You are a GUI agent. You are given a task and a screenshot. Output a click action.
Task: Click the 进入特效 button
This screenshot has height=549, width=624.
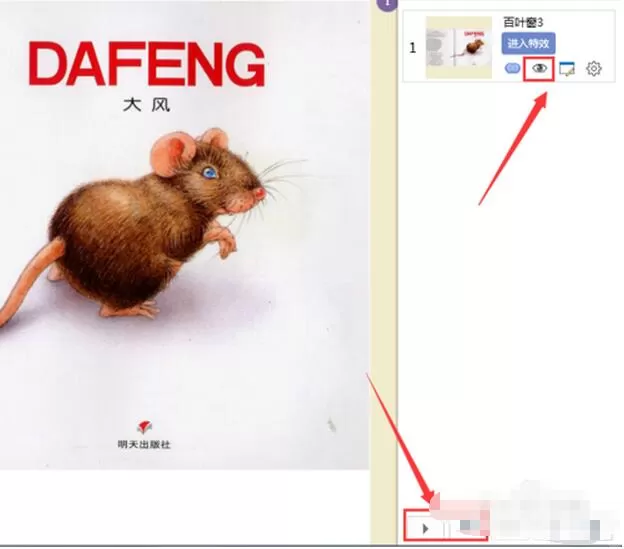(x=528, y=43)
